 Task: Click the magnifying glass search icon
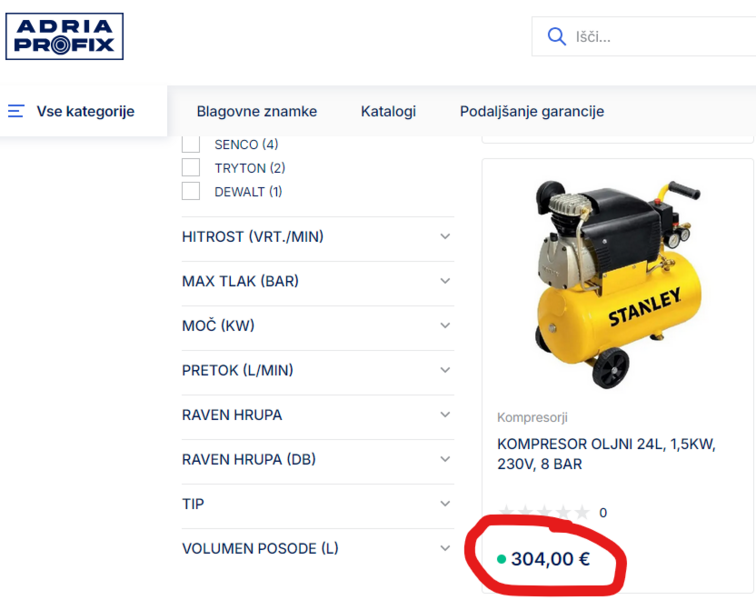tap(556, 37)
